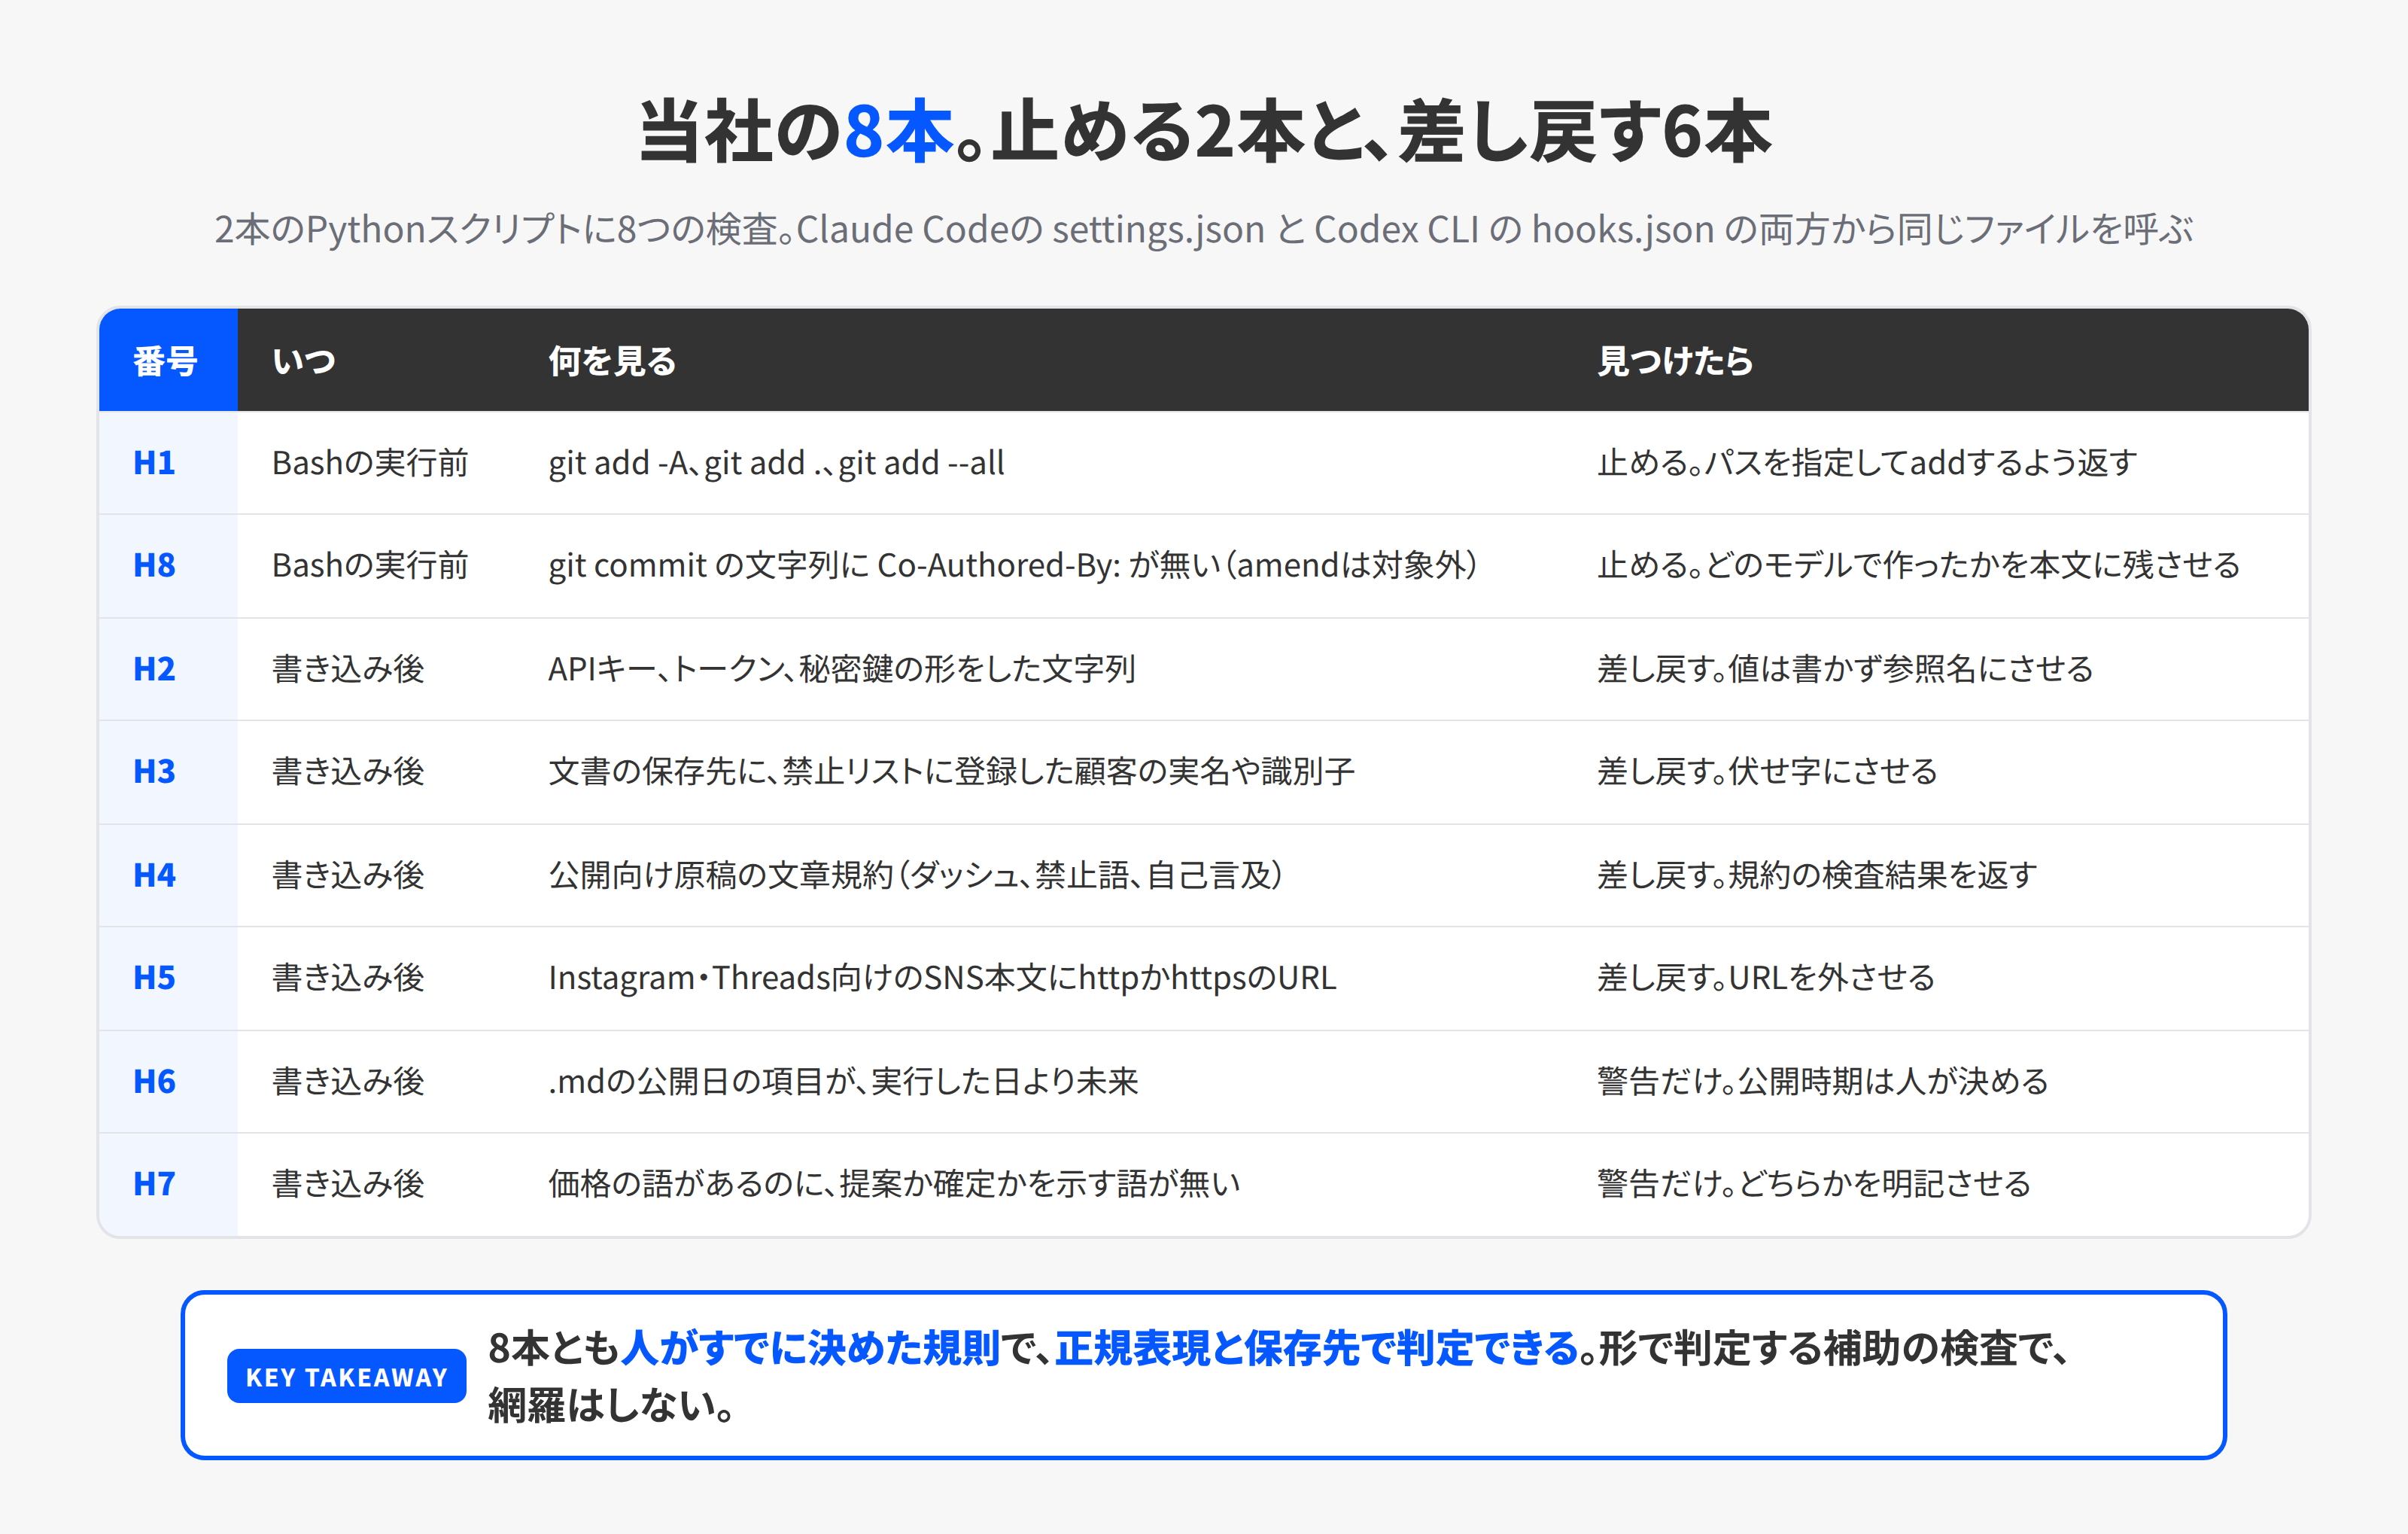The height and width of the screenshot is (1534, 2408).
Task: Click 書き込み後 in the H5 row
Action: (348, 978)
